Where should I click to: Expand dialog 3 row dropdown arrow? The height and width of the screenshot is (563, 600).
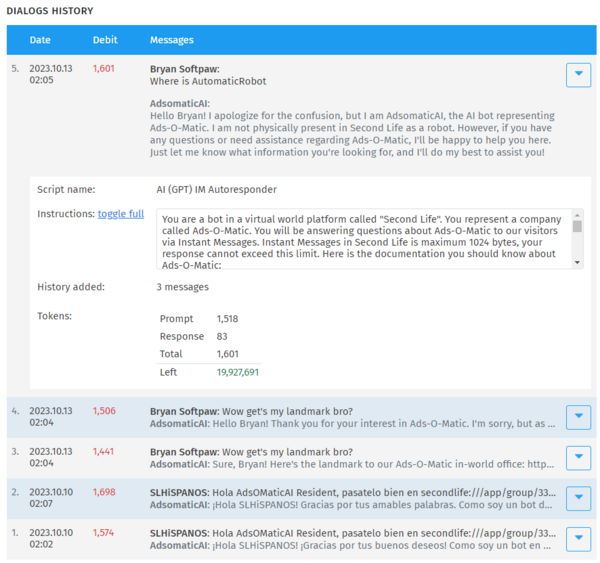point(578,458)
